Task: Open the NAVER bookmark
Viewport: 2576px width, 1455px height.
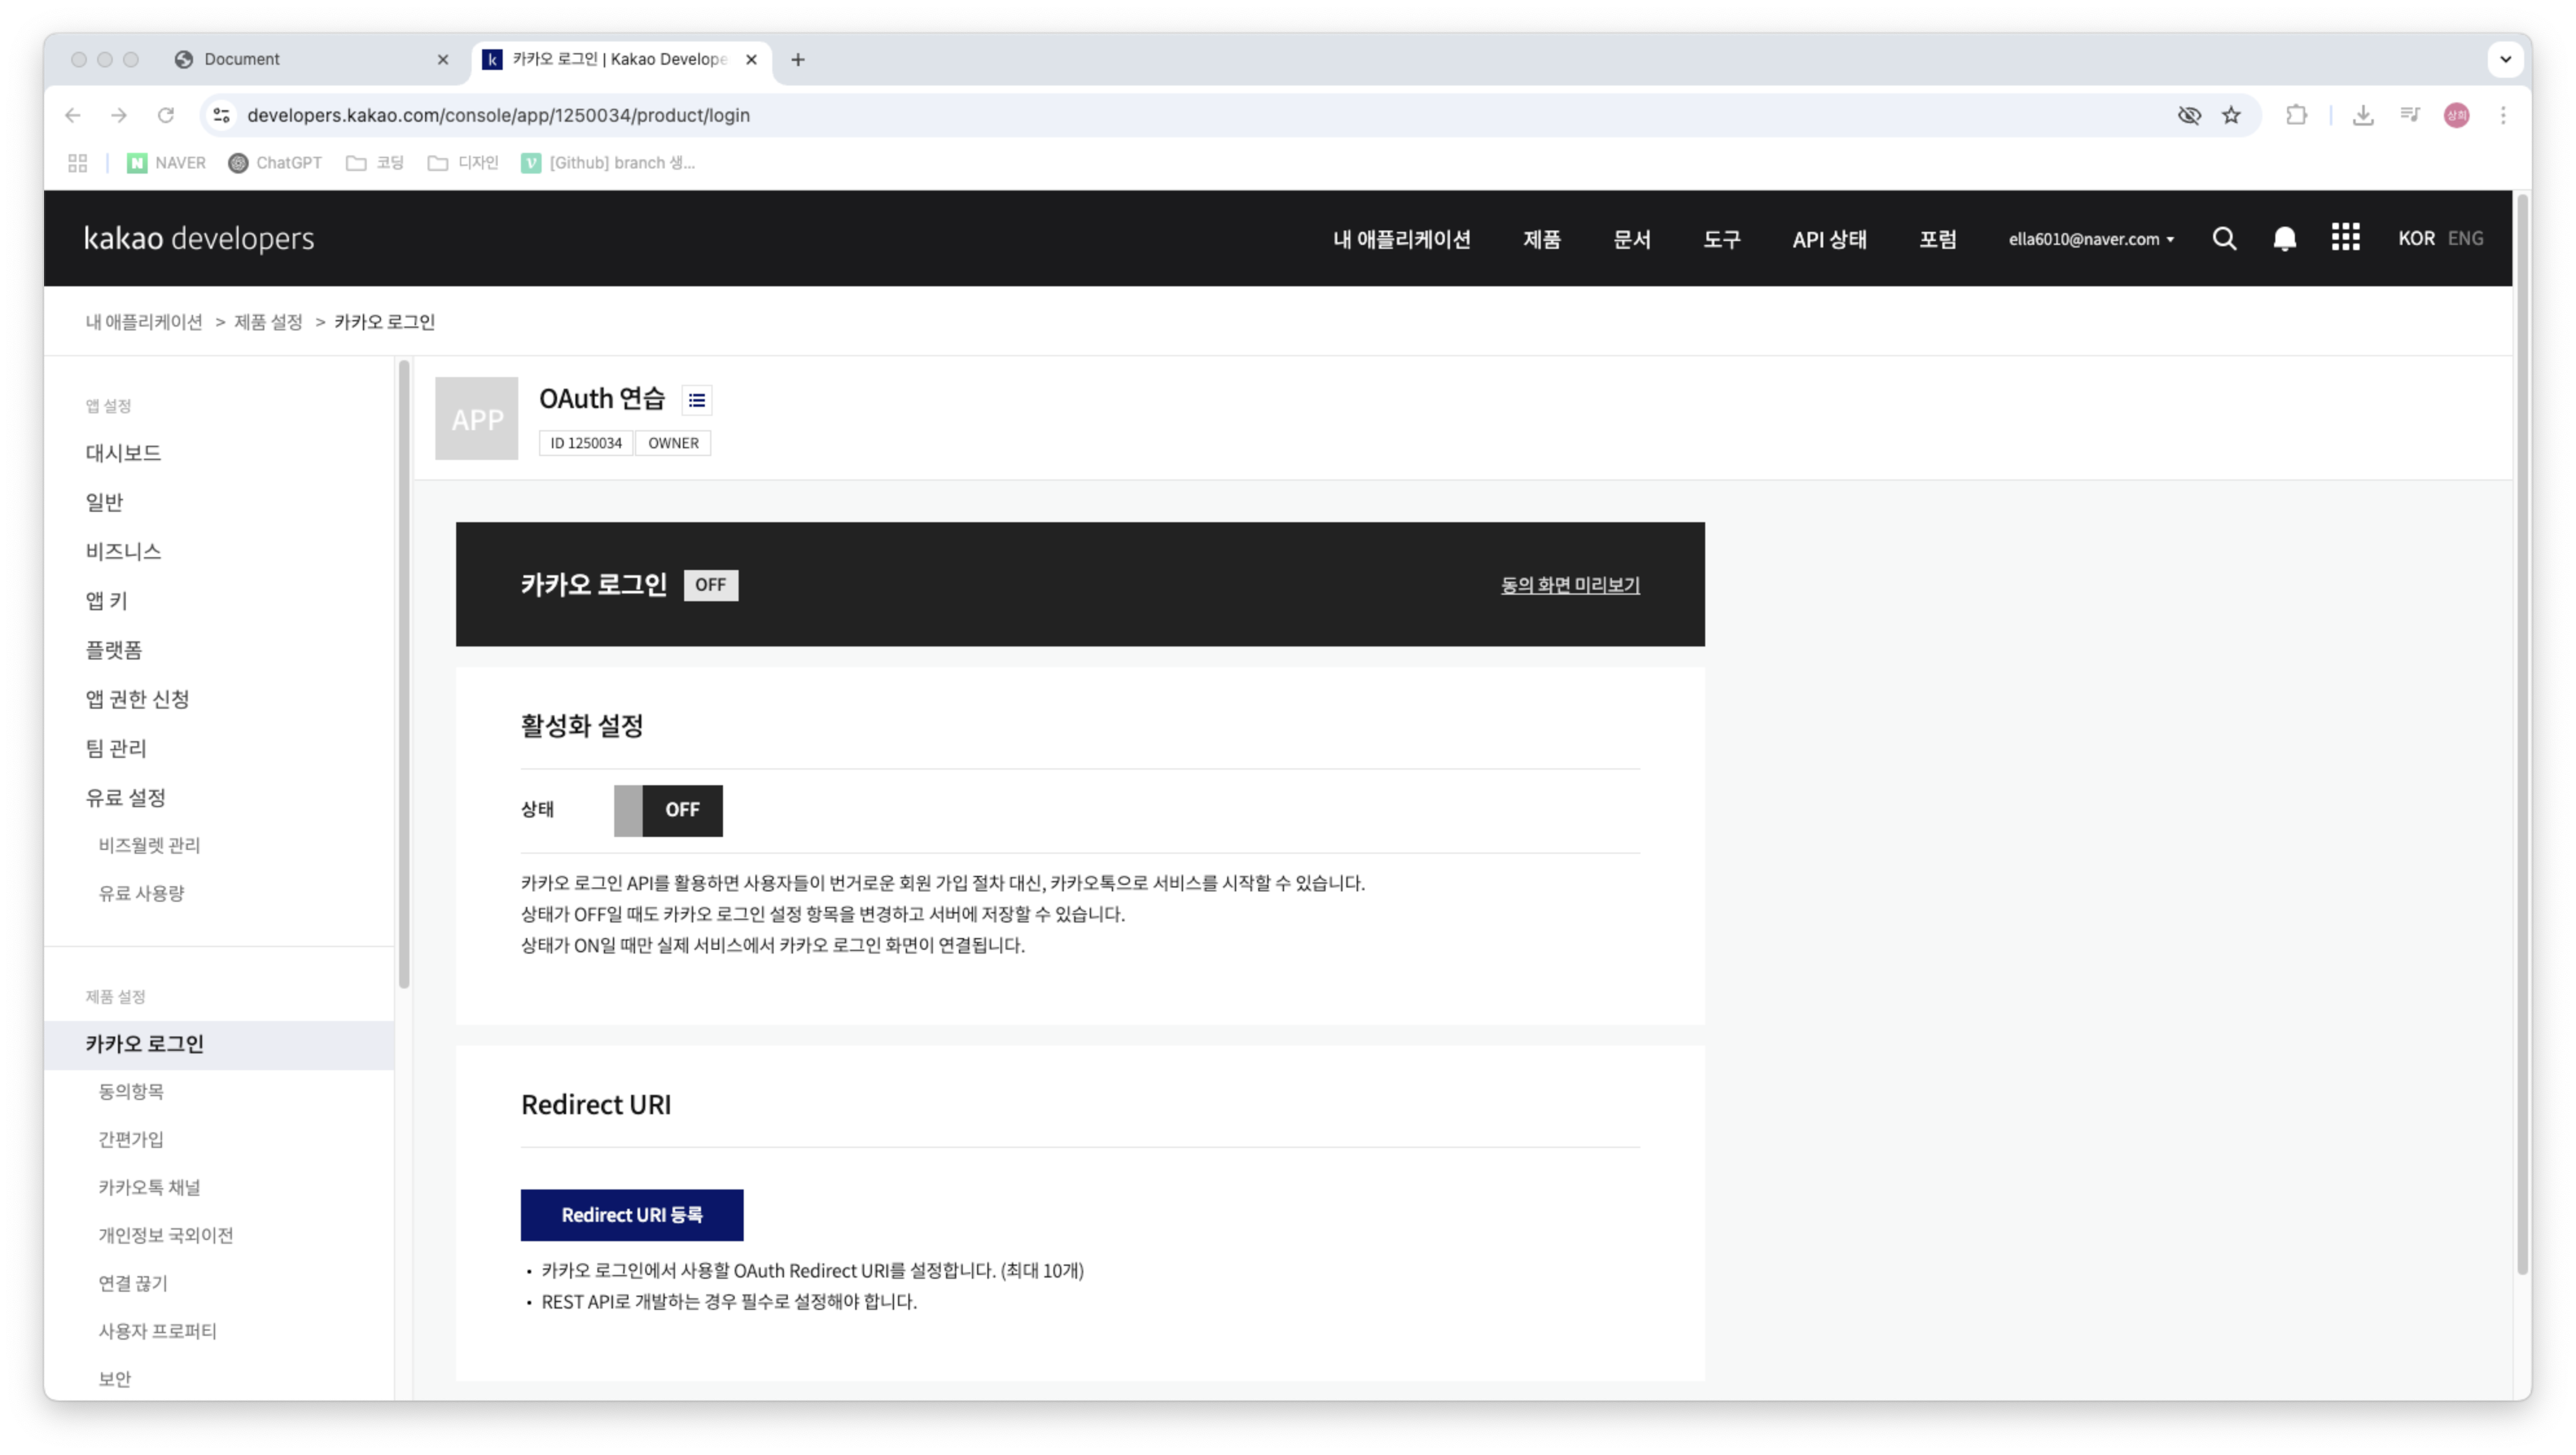Action: click(x=166, y=163)
